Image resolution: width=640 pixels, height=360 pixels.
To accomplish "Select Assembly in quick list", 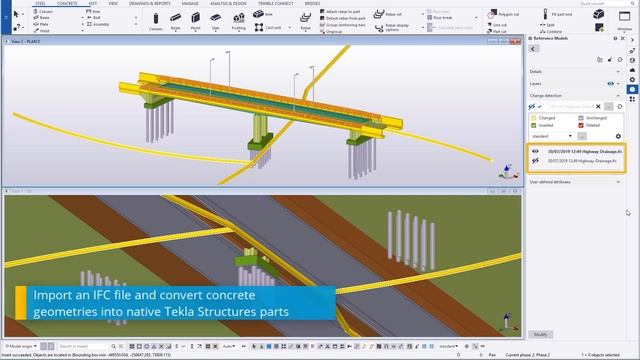I will tap(98, 24).
